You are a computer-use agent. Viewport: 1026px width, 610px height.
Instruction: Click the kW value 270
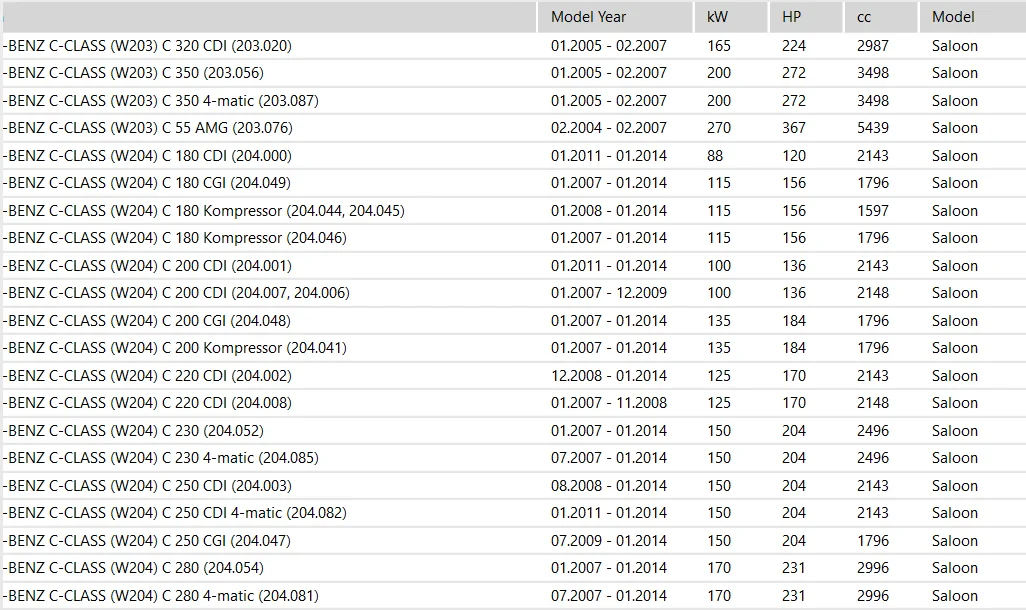click(x=718, y=128)
